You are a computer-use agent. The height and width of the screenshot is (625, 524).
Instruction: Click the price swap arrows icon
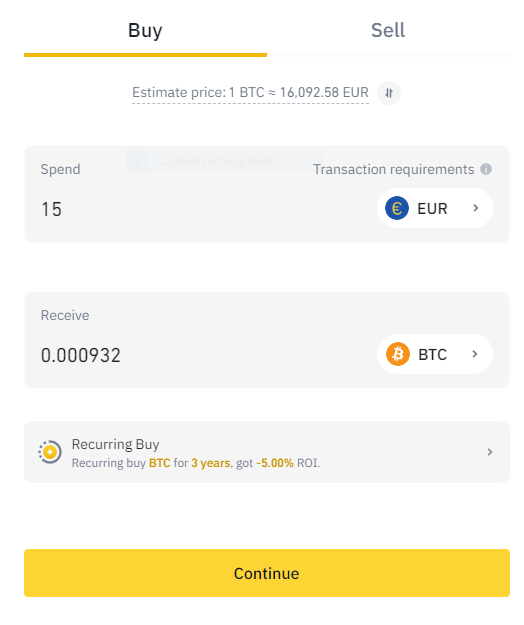(x=389, y=93)
